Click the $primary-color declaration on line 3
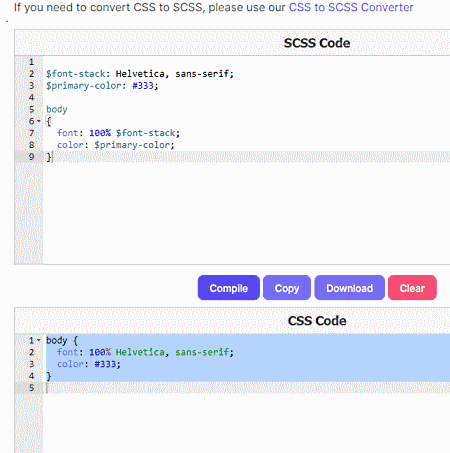This screenshot has height=453, width=450. coord(102,86)
